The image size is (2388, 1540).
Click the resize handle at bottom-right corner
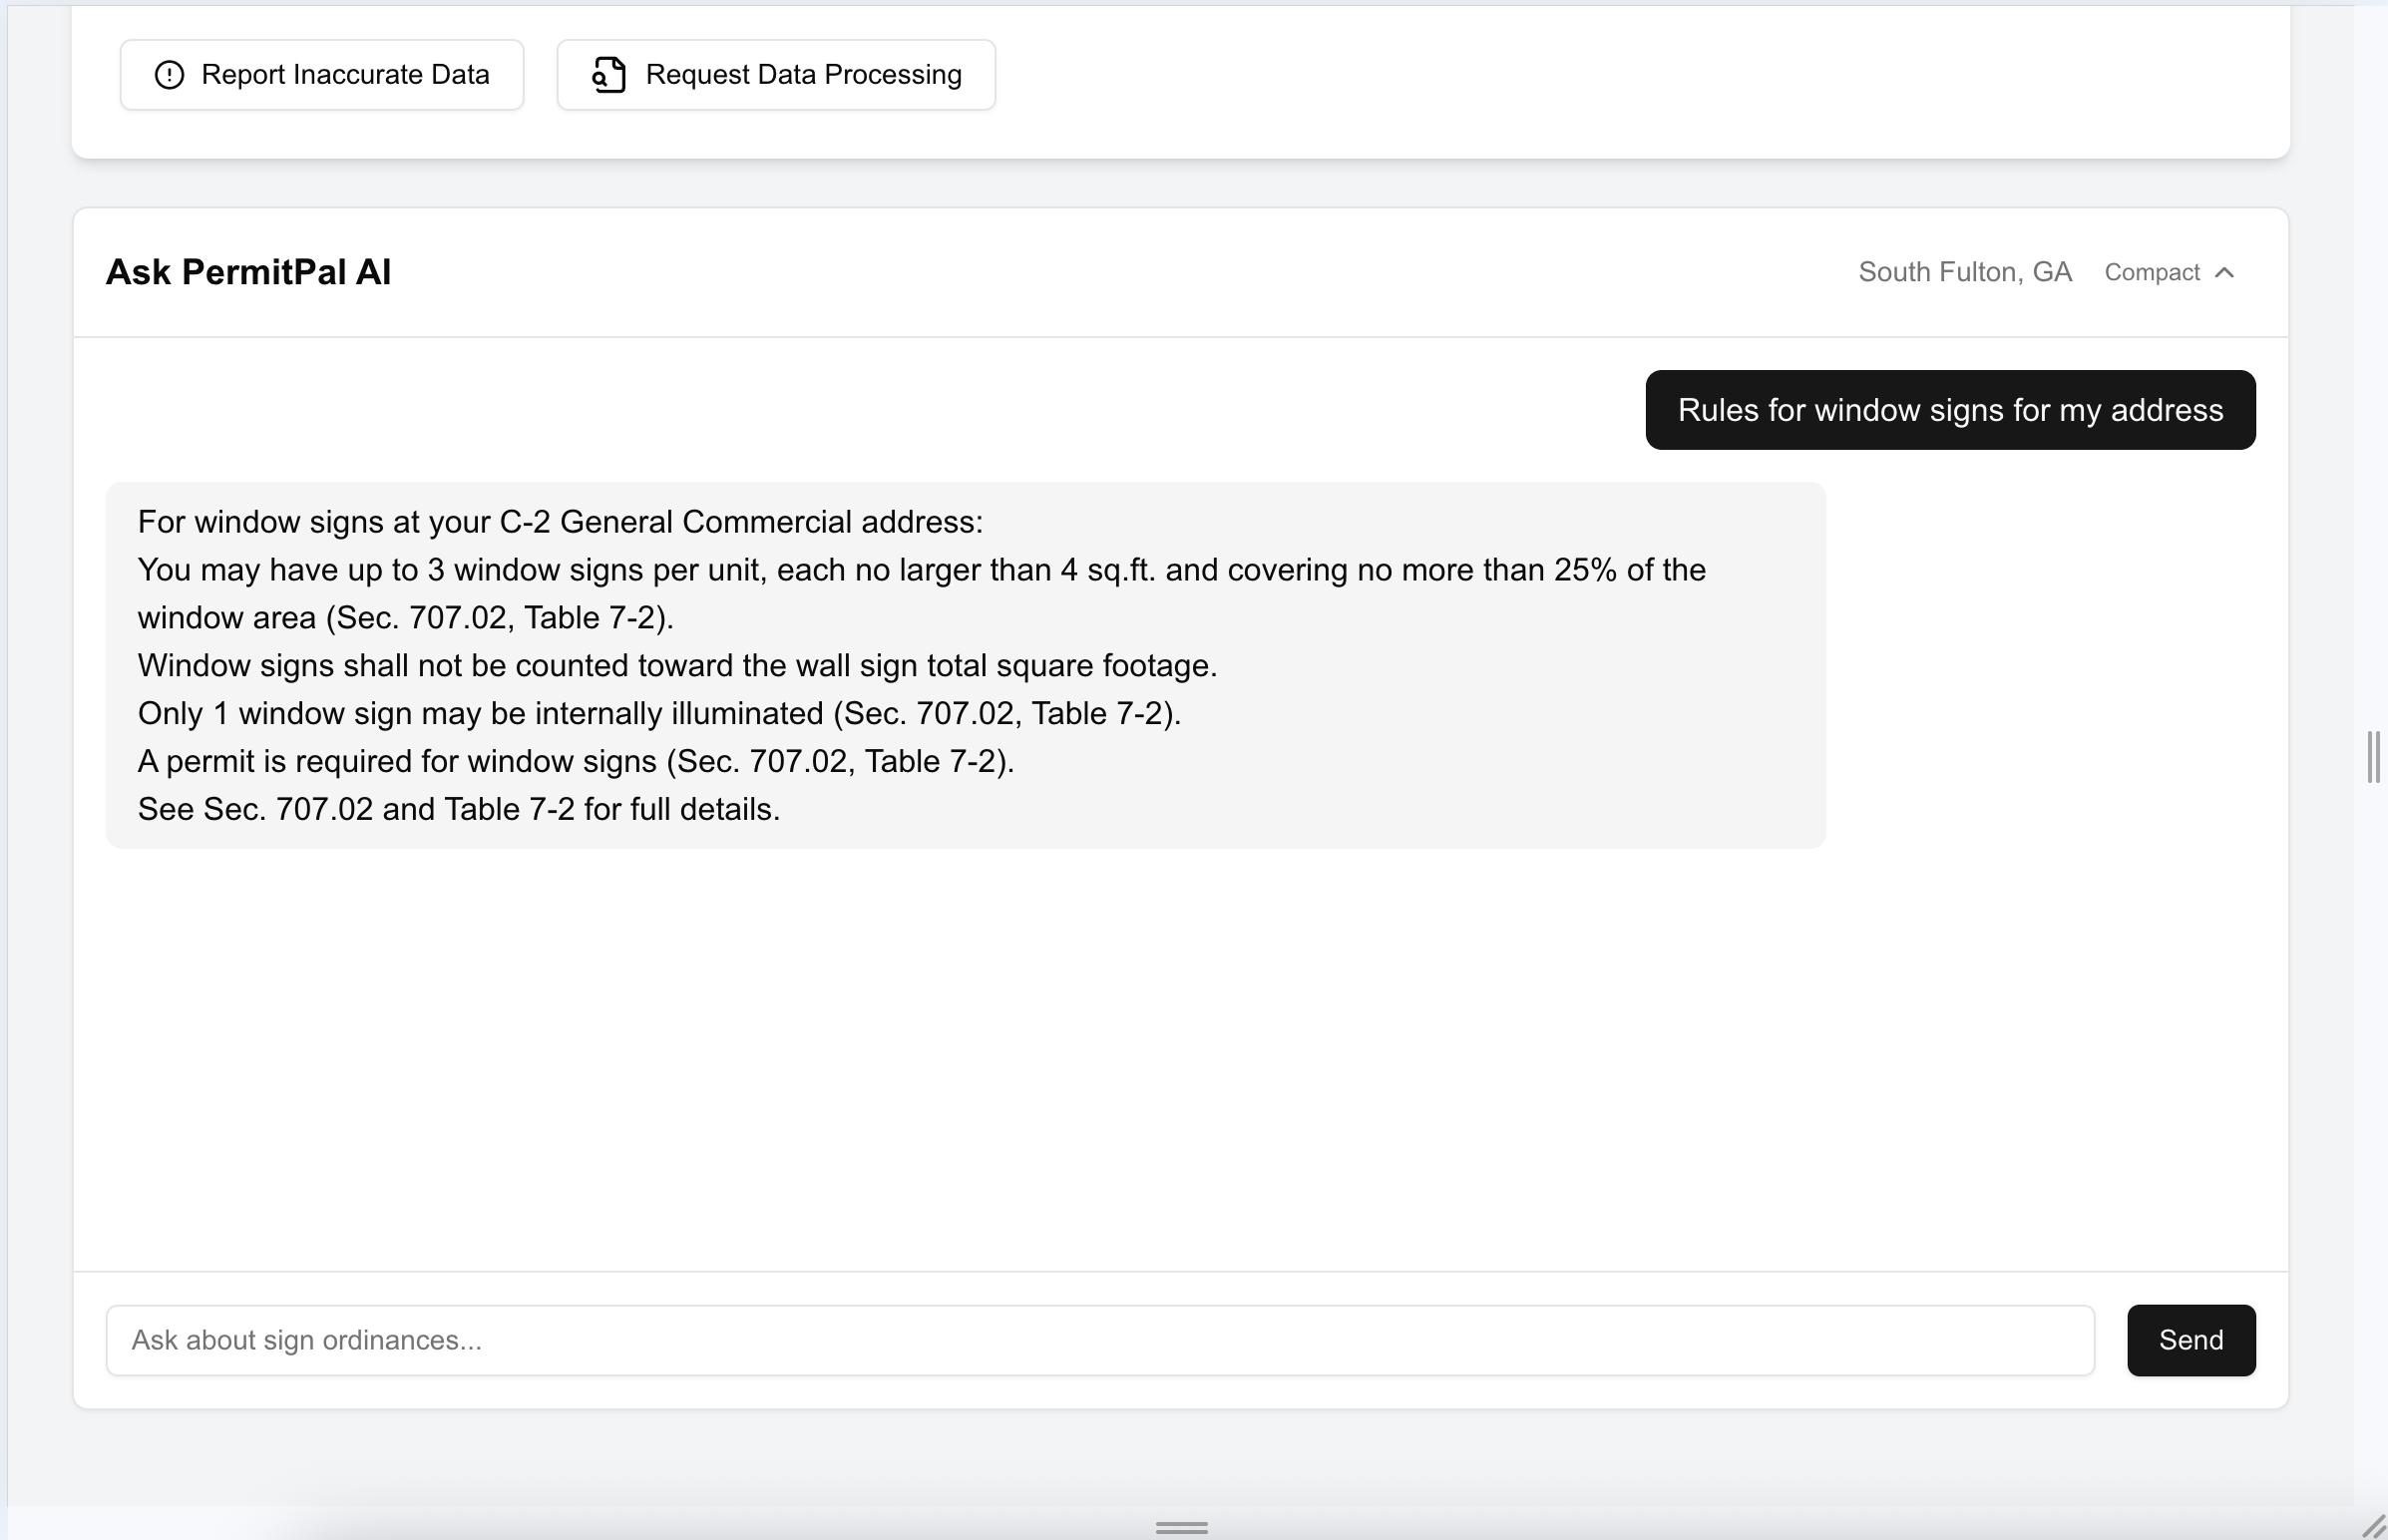tap(2374, 1526)
